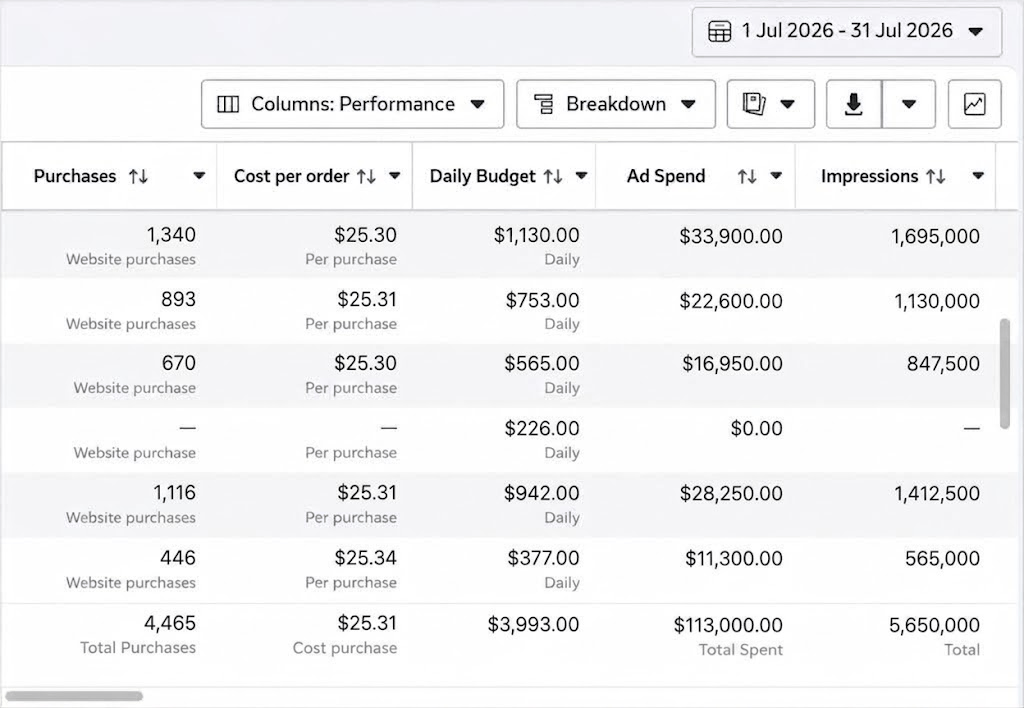Select the $16,950.00 ad spend cell
1024x708 pixels.
732,364
